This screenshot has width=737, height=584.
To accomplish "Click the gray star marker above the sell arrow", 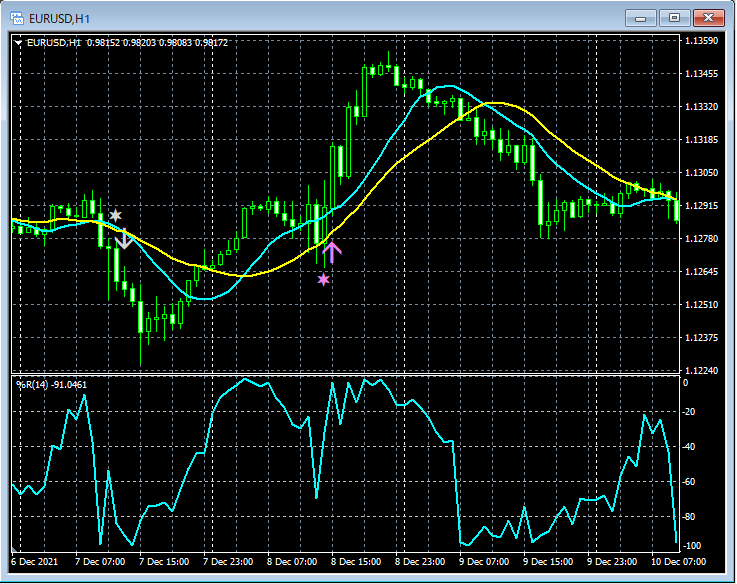I will [x=116, y=216].
